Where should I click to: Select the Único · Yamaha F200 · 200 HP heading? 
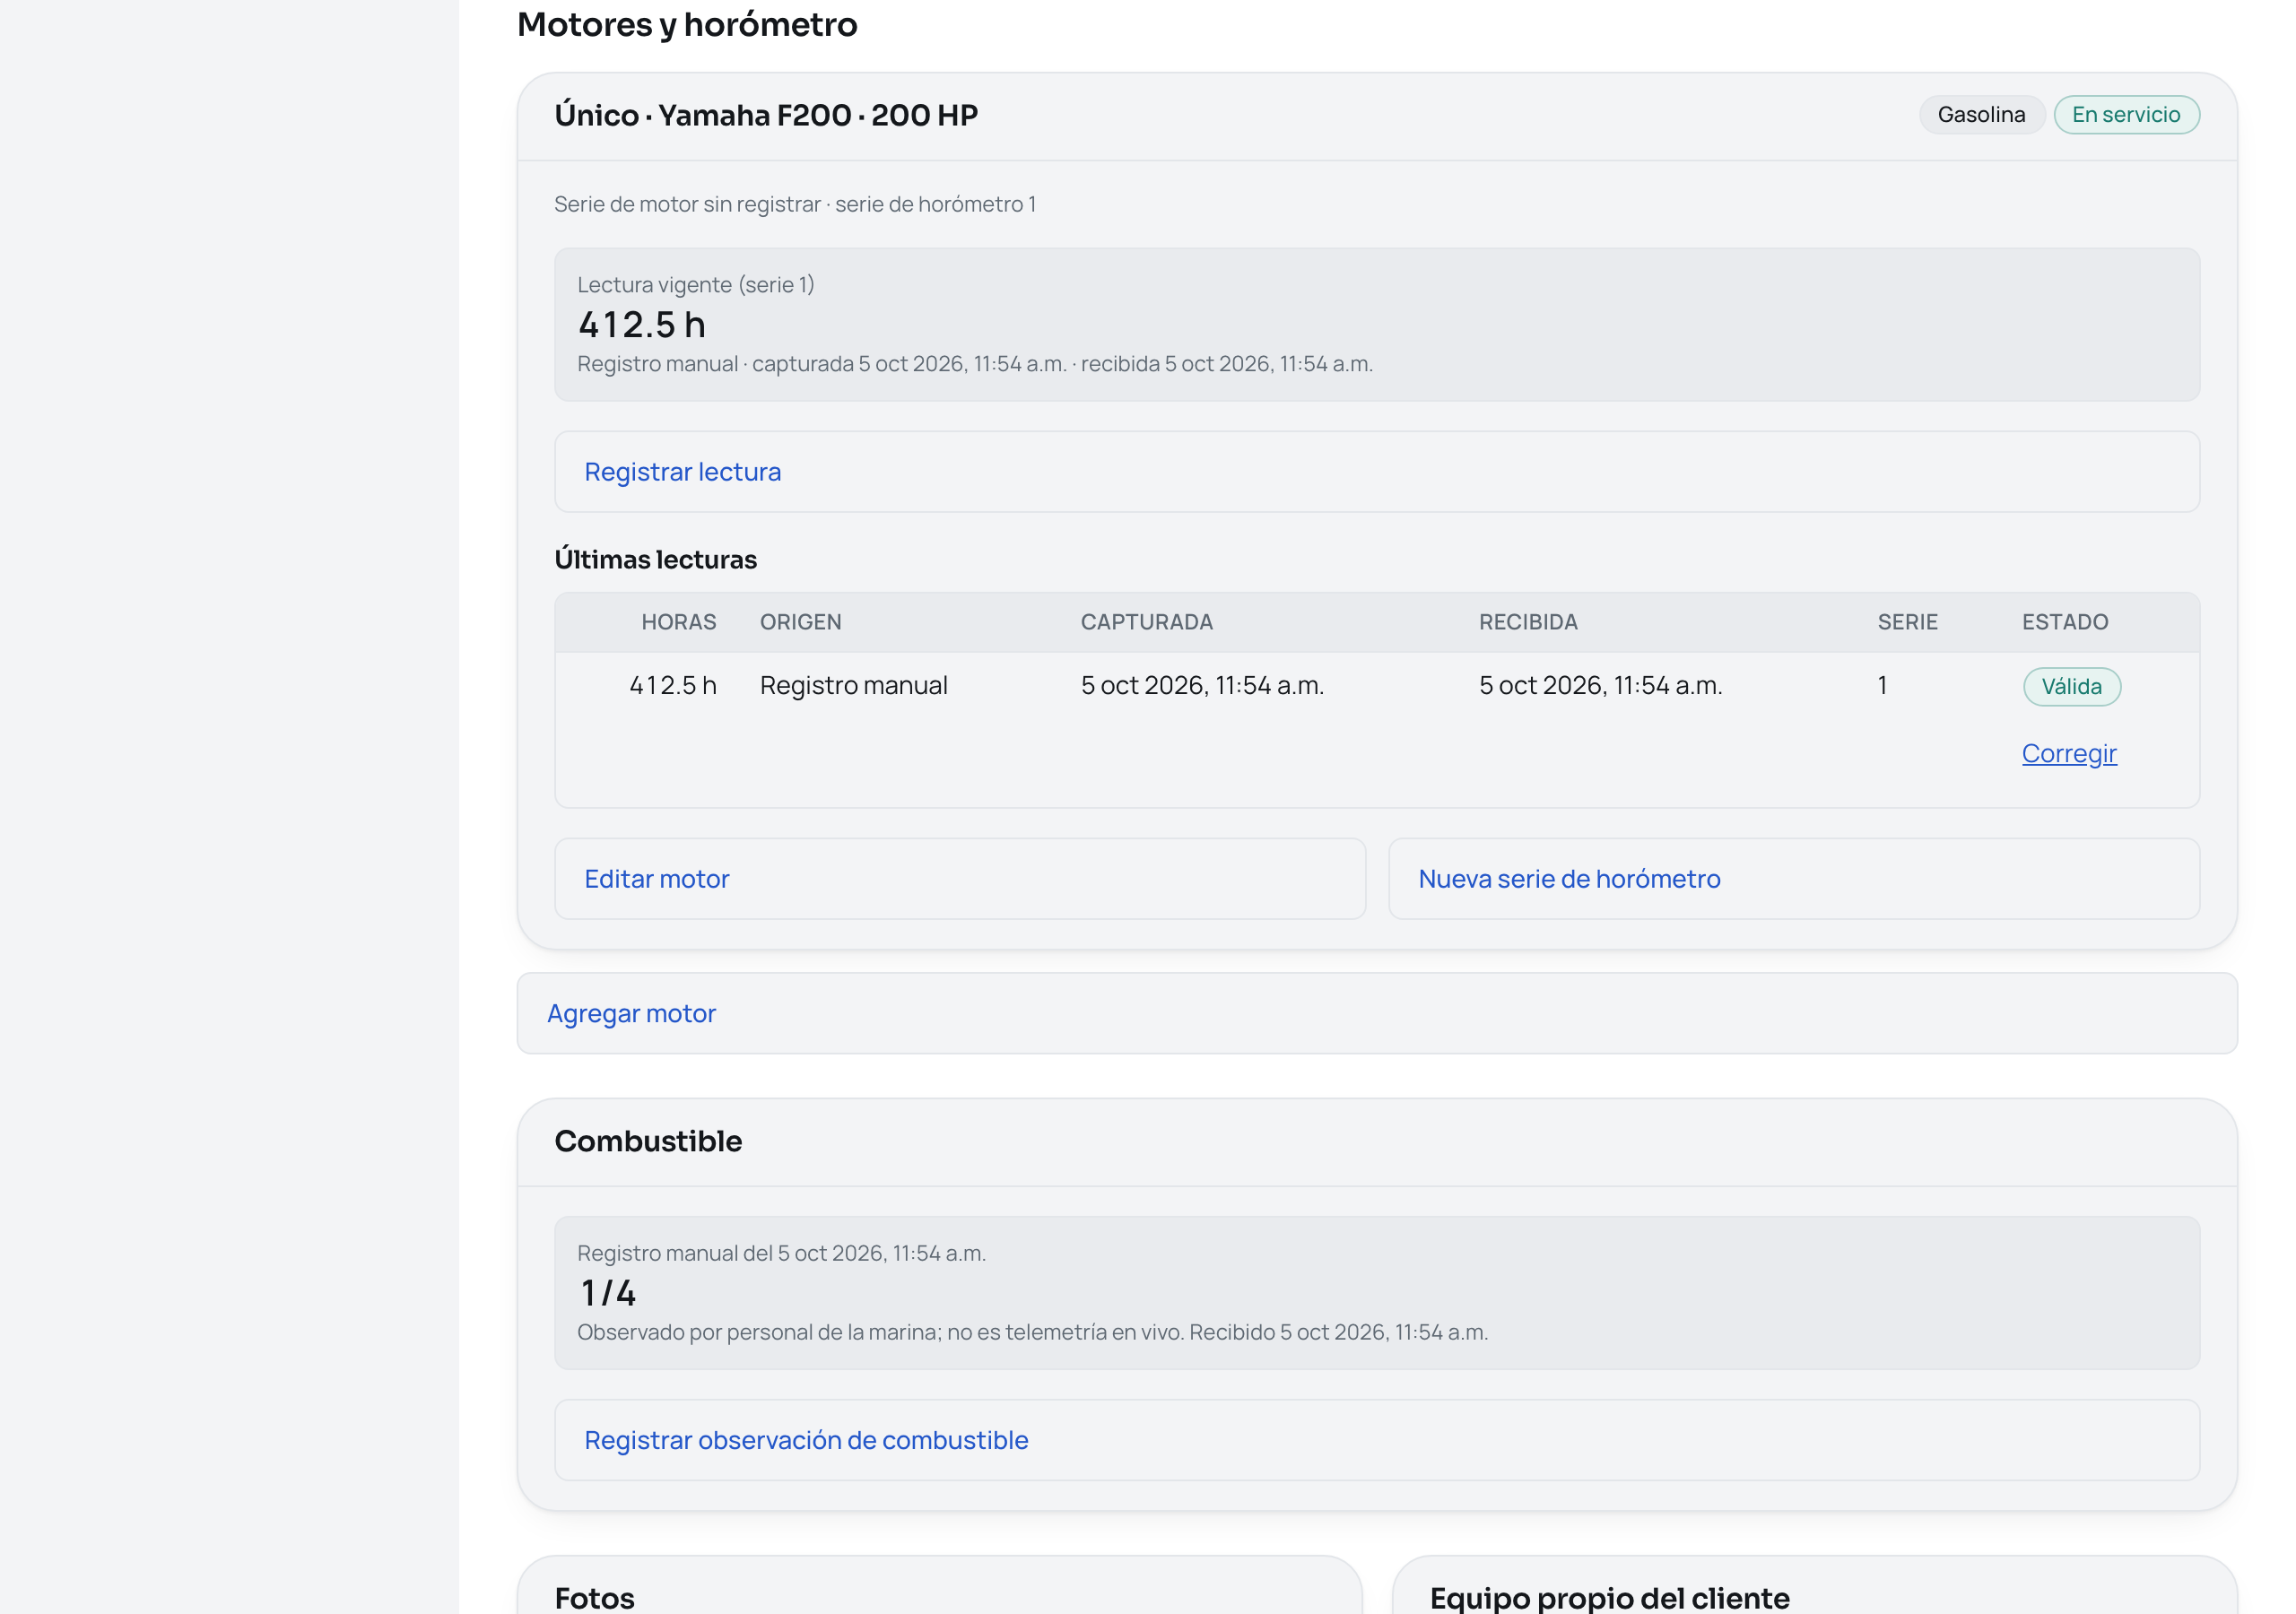tap(766, 115)
